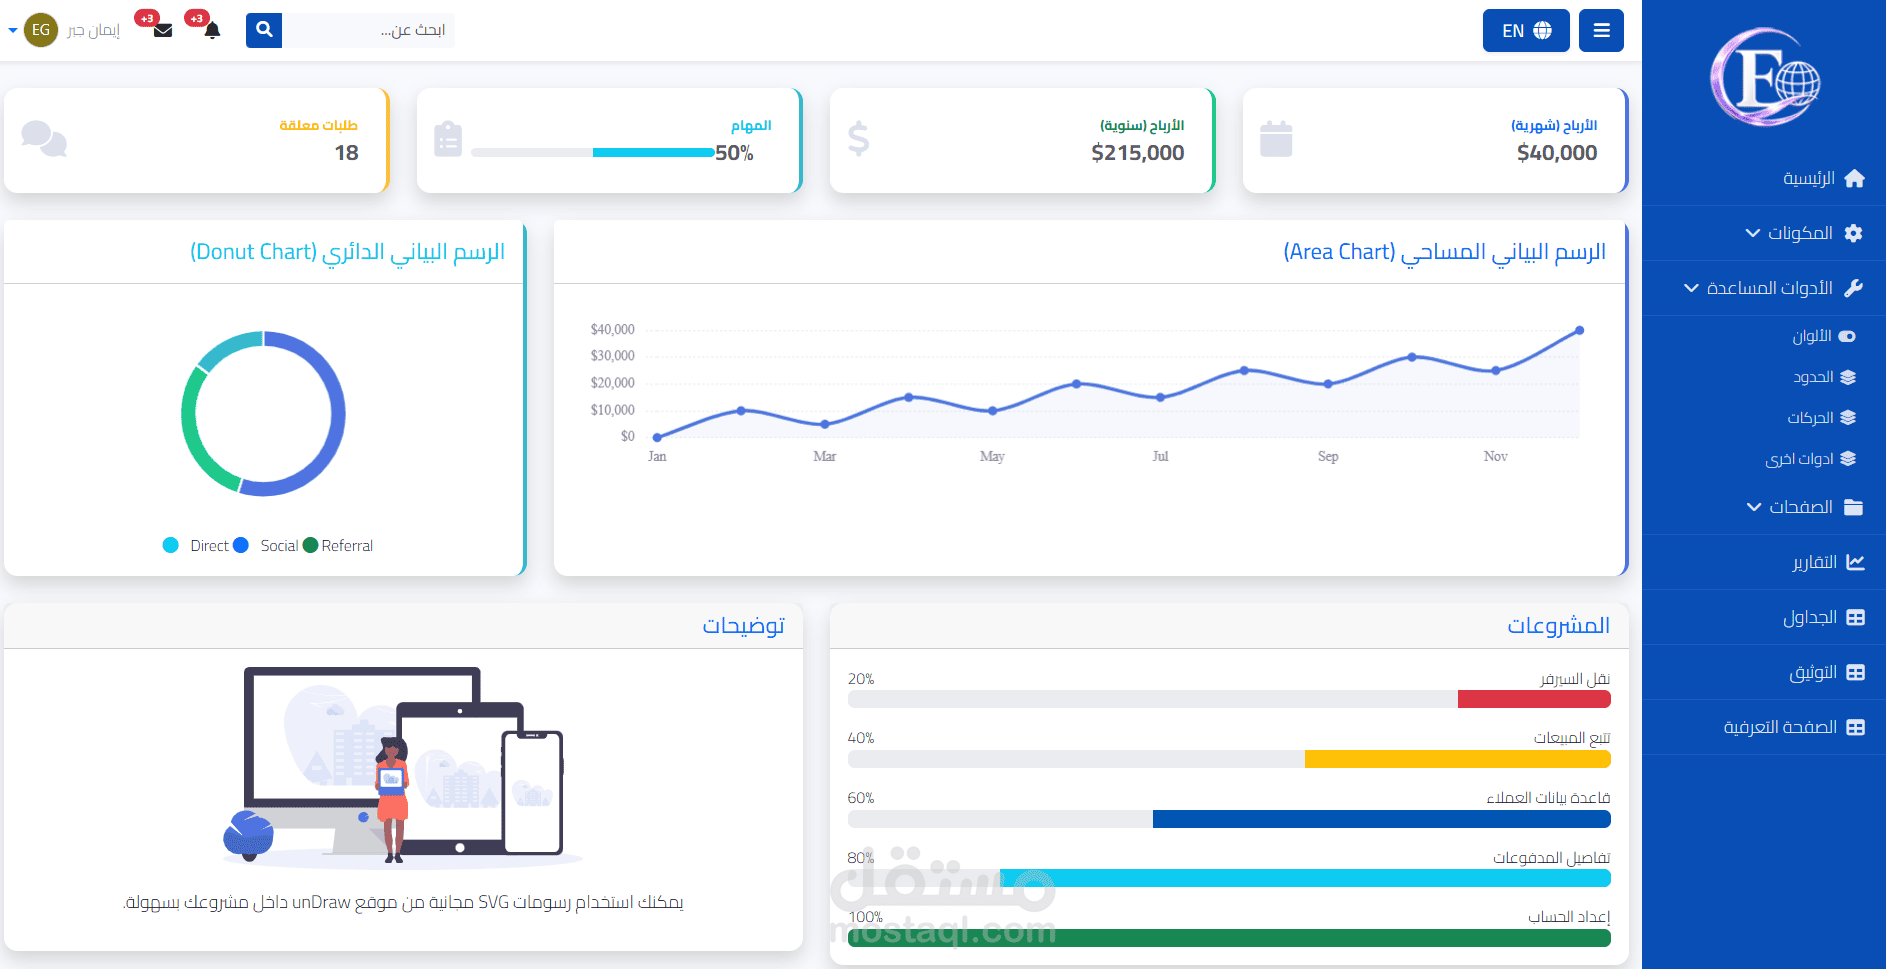Click the نقل السيرفر 20% progress bar
Viewport: 1886px width, 969px height.
(1229, 699)
